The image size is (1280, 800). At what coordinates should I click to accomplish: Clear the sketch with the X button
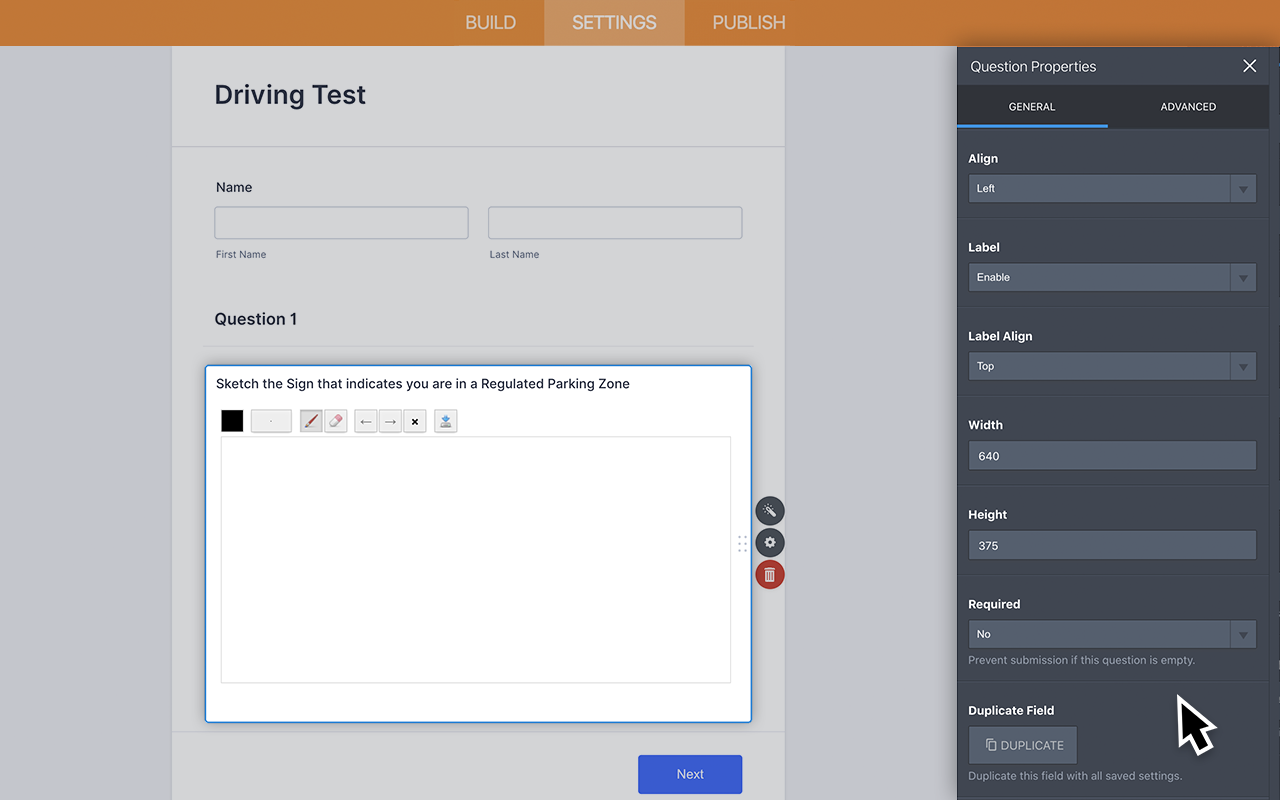coord(415,421)
